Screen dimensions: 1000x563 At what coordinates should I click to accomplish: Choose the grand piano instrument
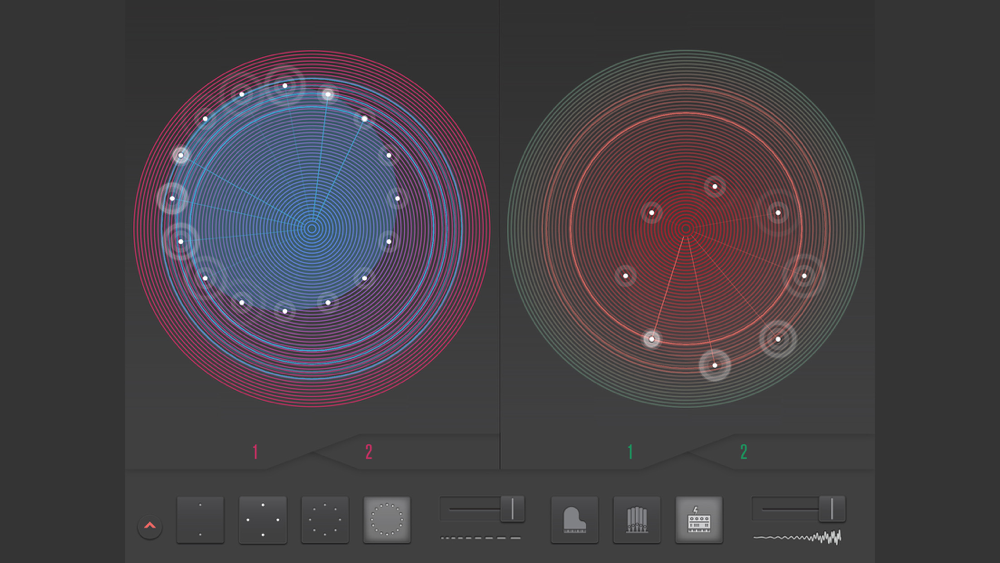pyautogui.click(x=575, y=520)
